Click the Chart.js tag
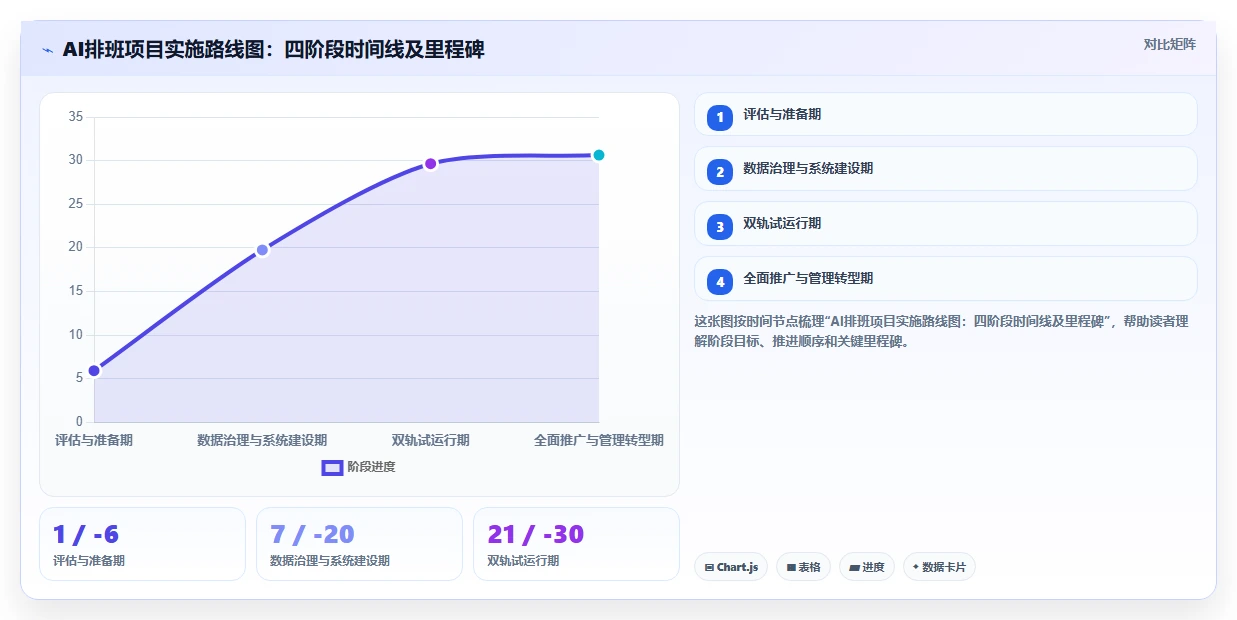This screenshot has width=1237, height=620. tap(731, 567)
